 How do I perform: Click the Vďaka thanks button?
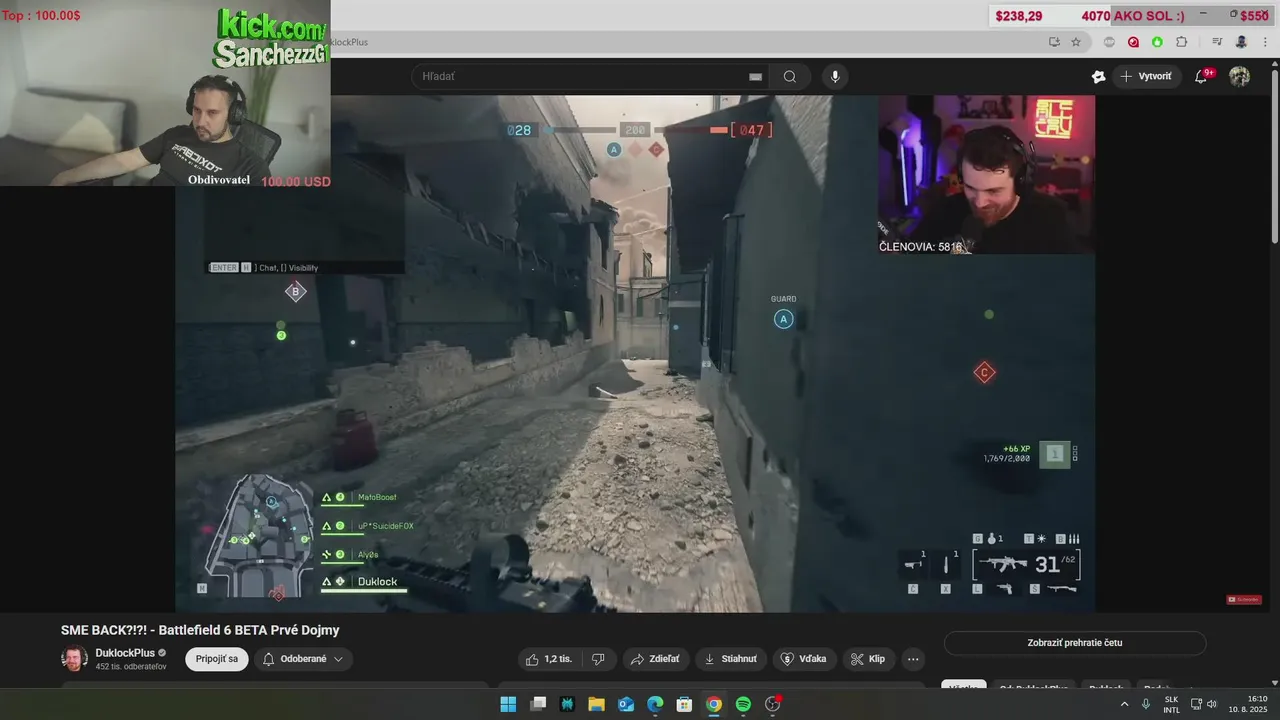click(805, 659)
